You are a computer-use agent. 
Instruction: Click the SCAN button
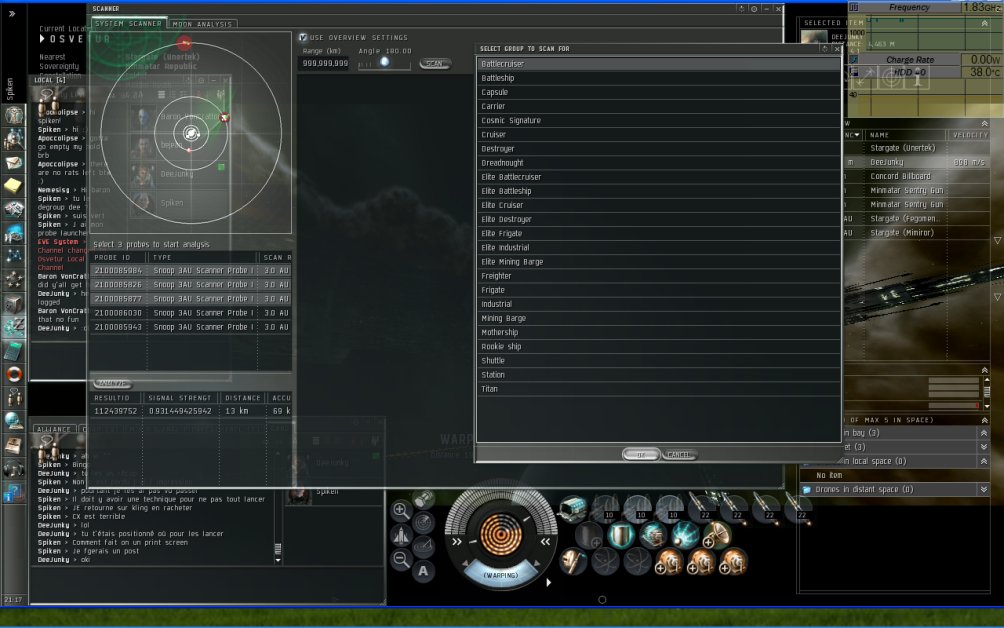435,63
